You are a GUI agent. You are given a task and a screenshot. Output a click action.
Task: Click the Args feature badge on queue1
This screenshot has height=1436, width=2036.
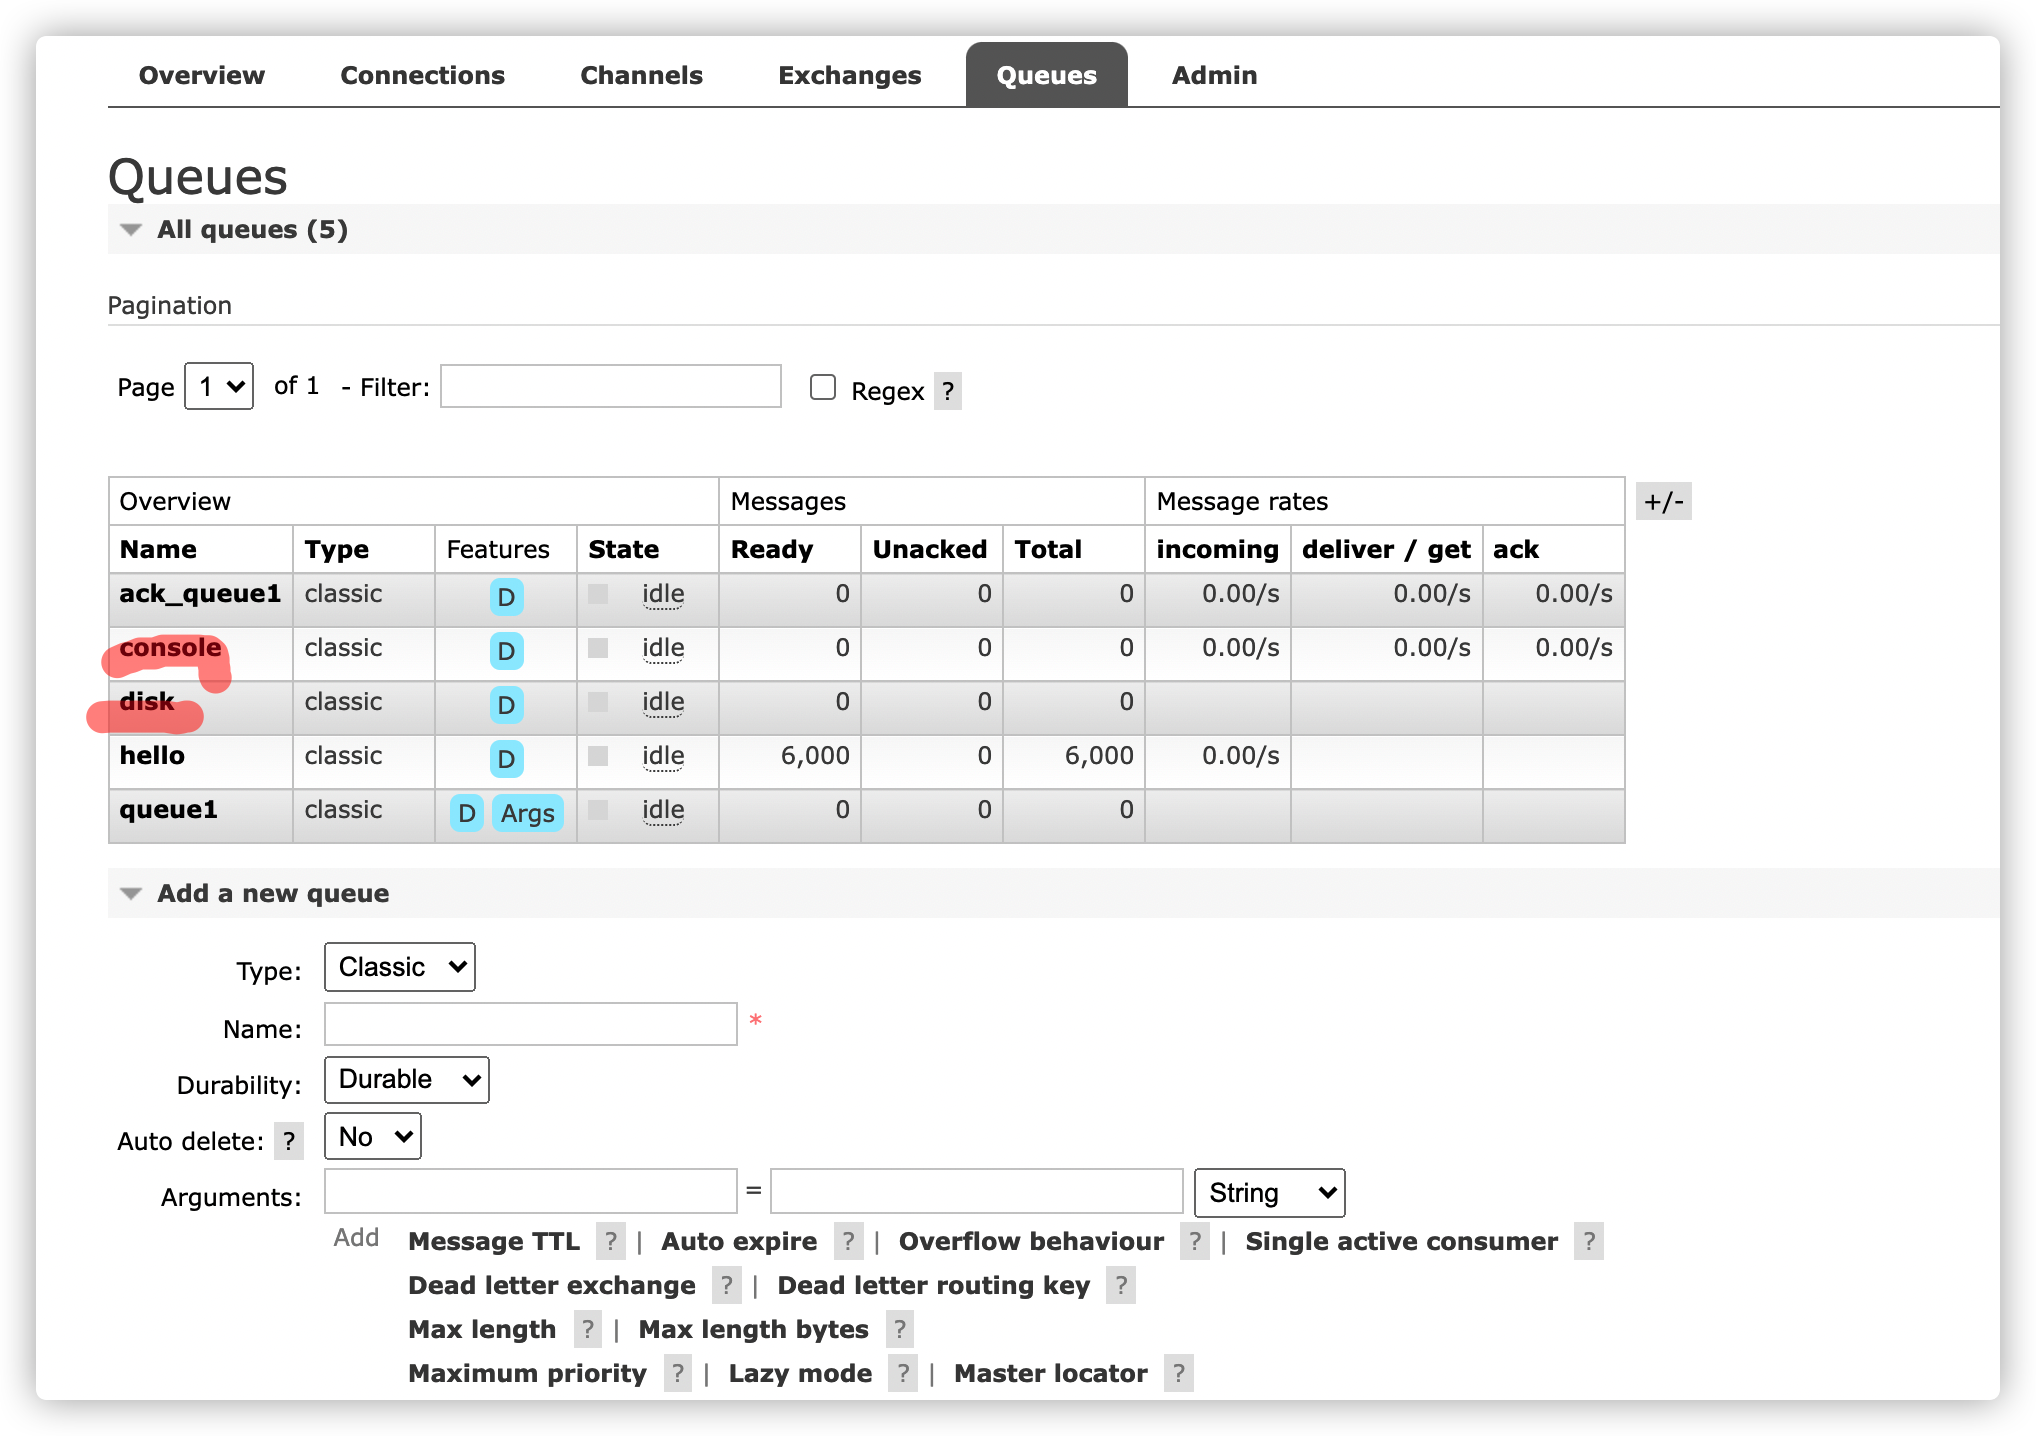(x=527, y=813)
